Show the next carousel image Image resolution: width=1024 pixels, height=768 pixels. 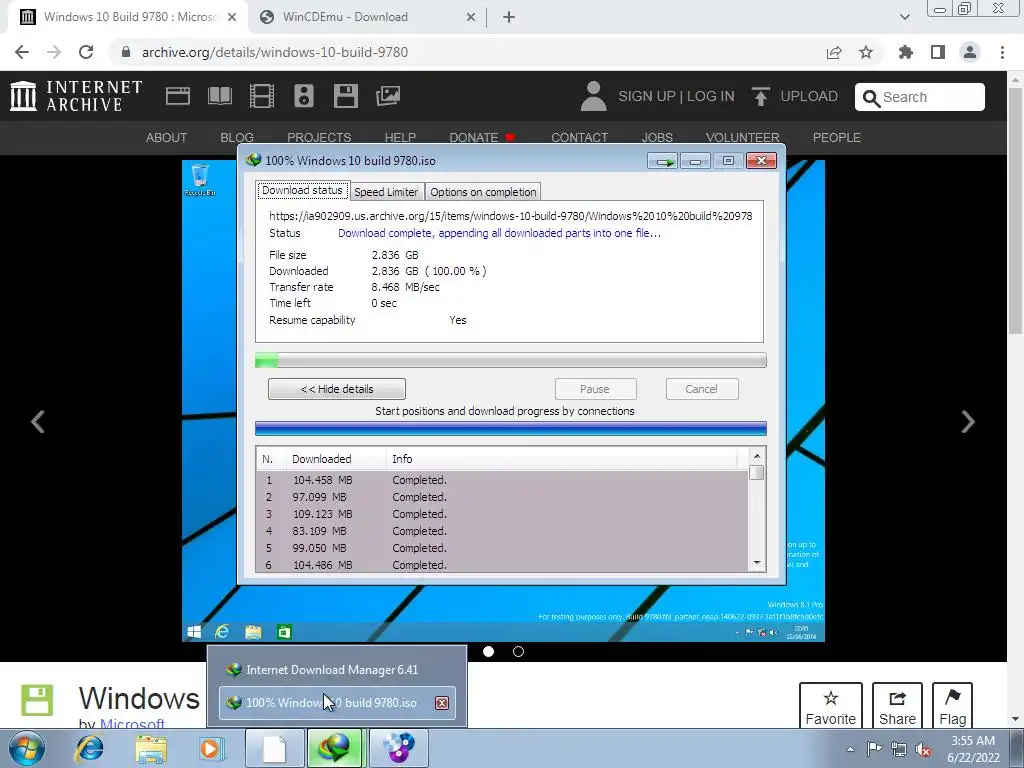(968, 422)
